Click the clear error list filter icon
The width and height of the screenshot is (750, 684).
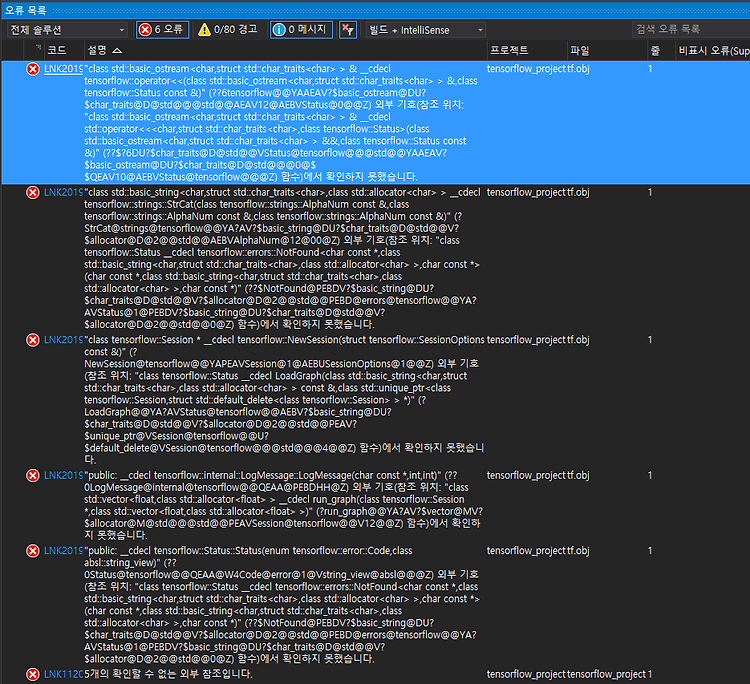[x=348, y=30]
